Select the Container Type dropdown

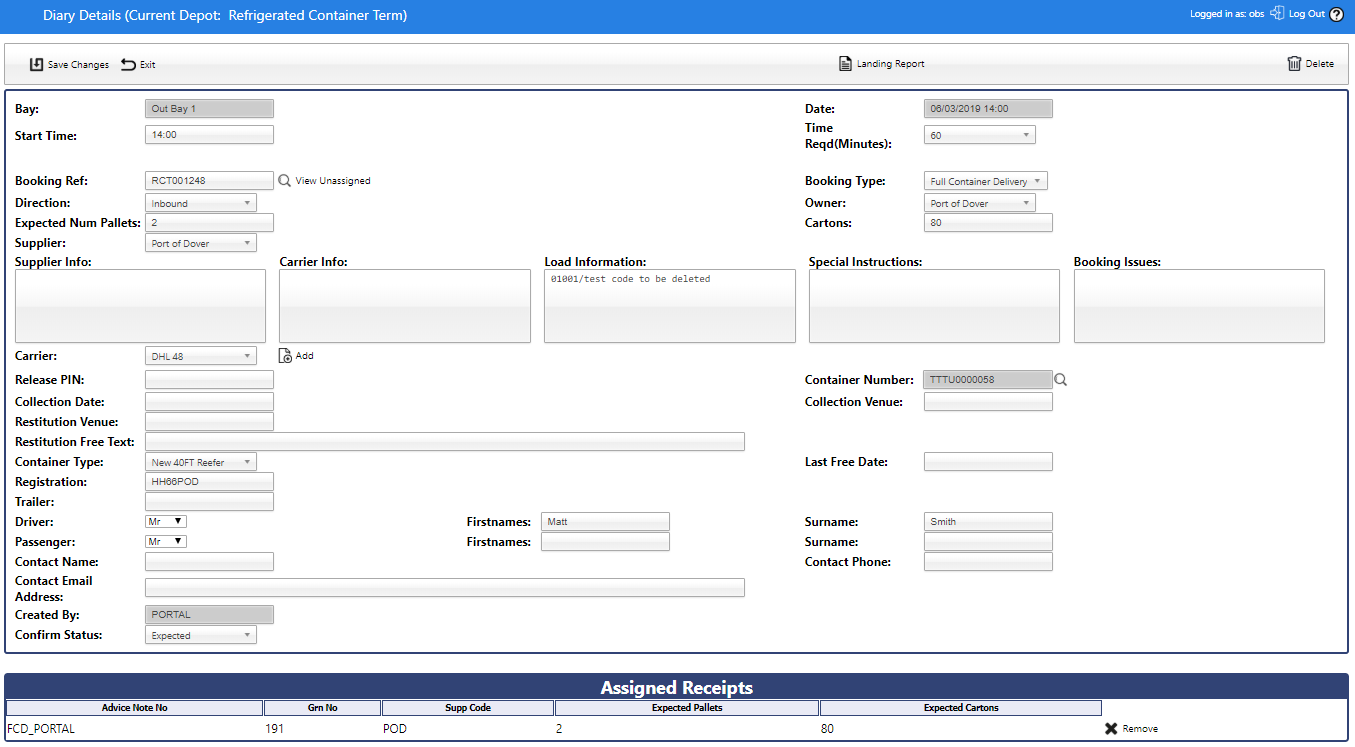click(201, 462)
